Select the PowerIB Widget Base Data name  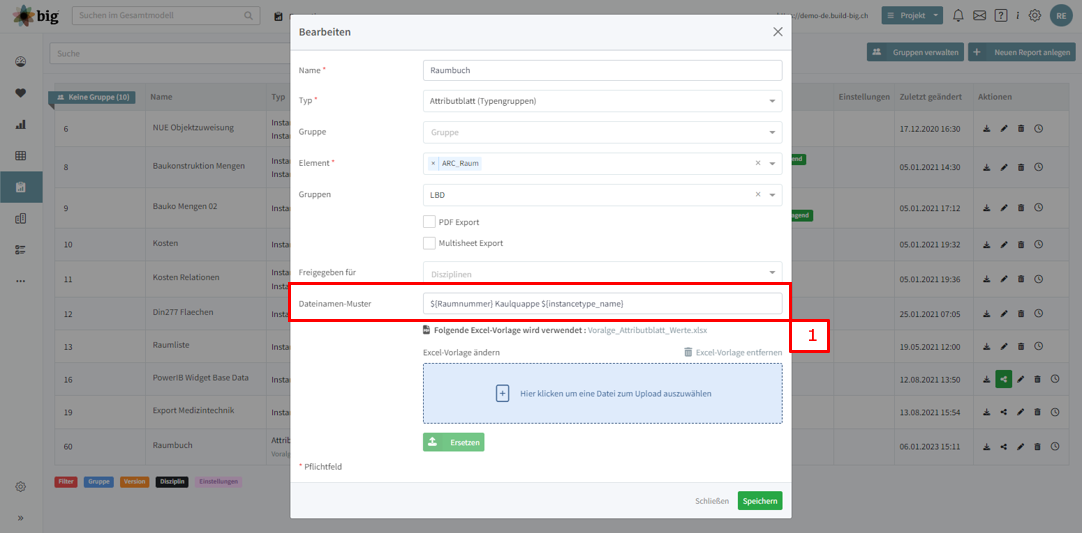tap(201, 378)
